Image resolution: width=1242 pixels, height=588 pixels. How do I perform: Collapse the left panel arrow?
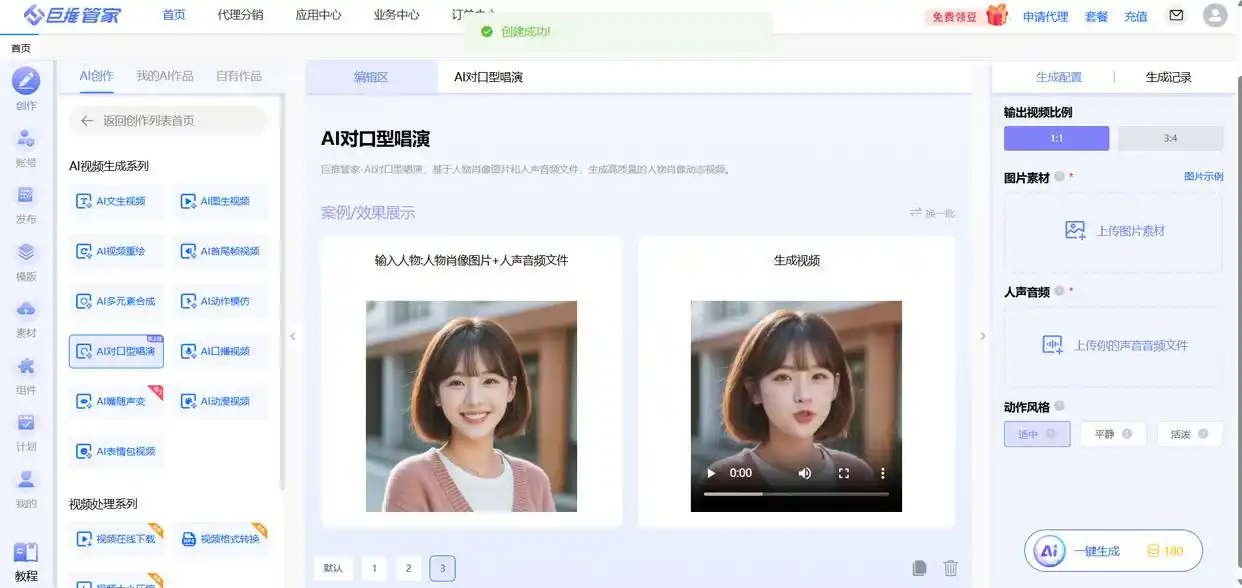[292, 336]
